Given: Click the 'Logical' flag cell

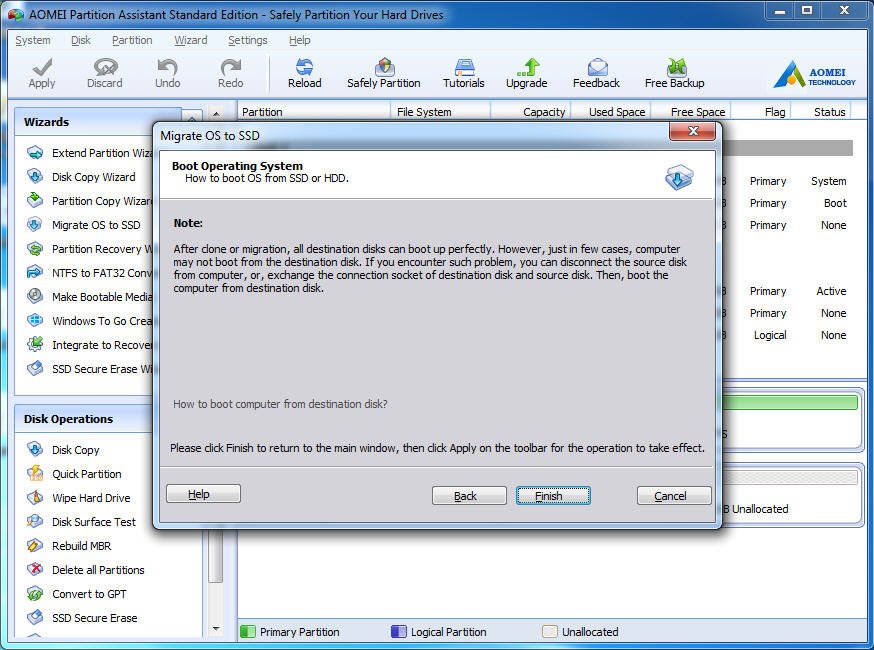Looking at the screenshot, I should pyautogui.click(x=770, y=335).
